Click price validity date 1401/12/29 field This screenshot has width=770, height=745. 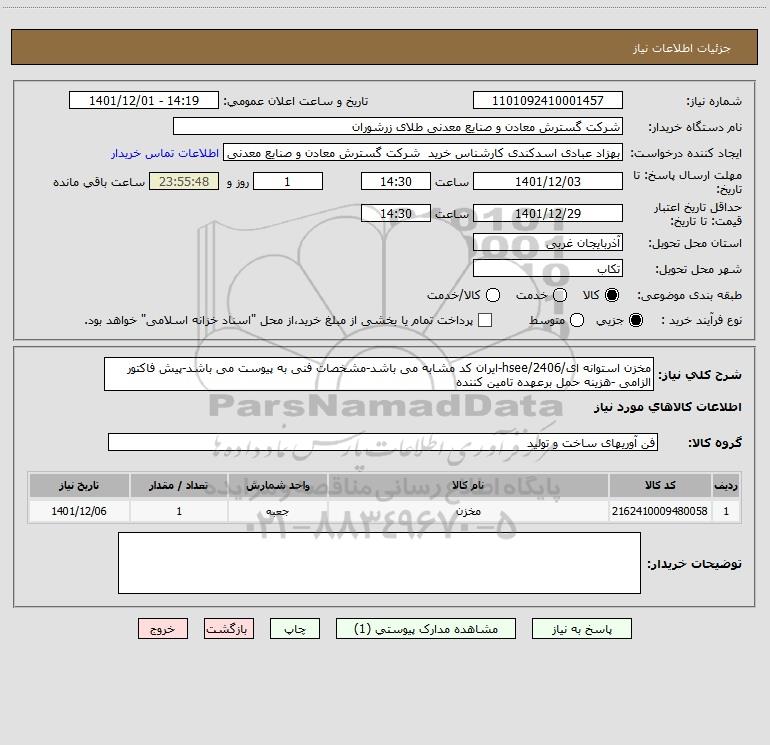(548, 213)
